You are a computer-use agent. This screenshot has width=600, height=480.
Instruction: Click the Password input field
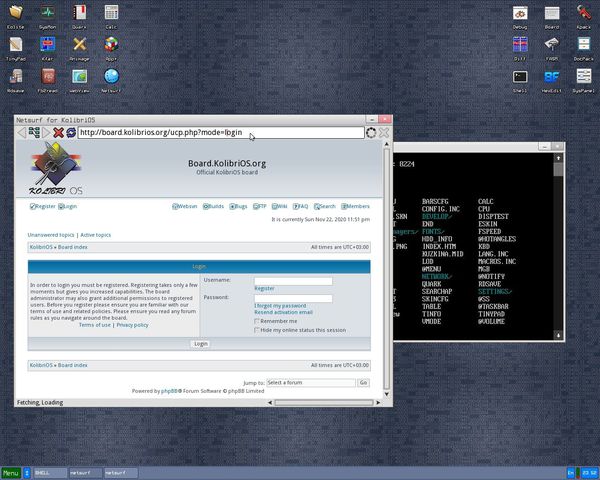click(293, 299)
